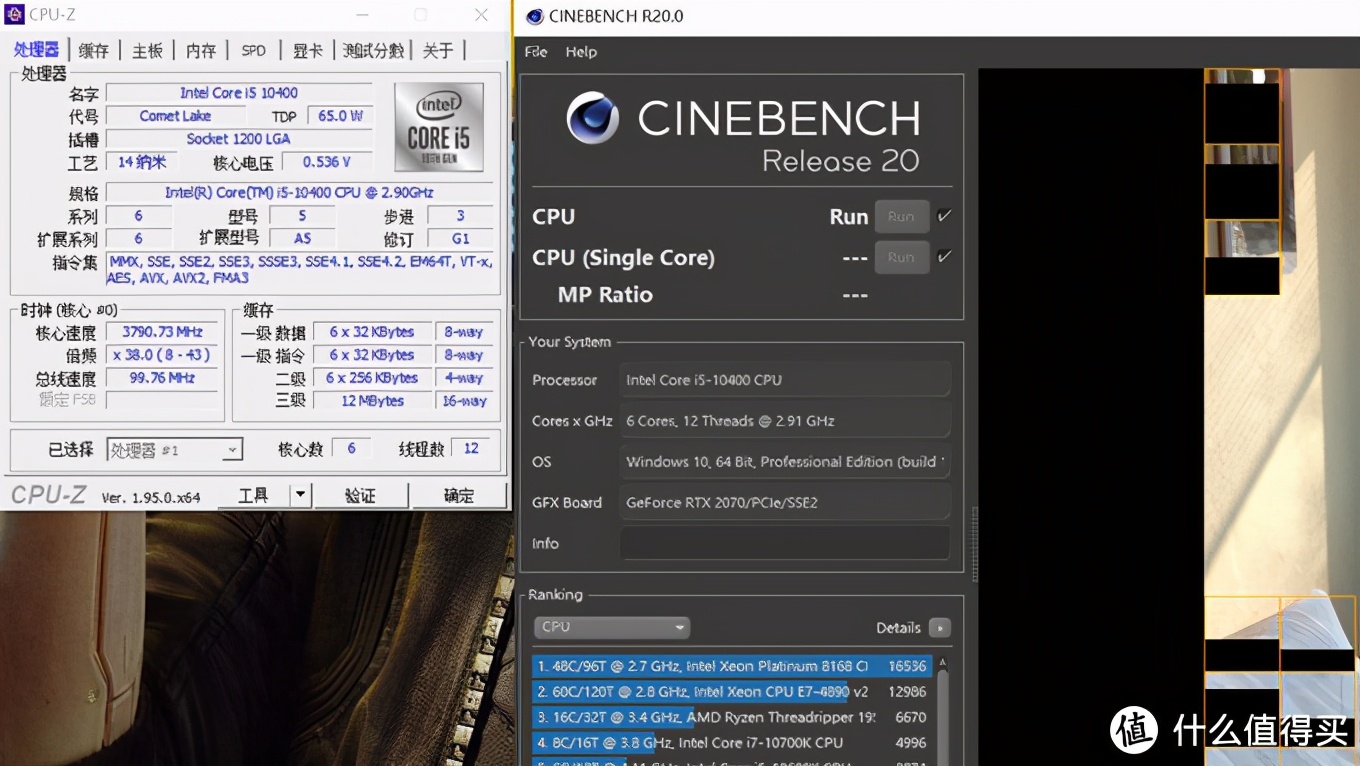Viewport: 1360px width, 766px height.
Task: Click the 一级 数据 cache value "6 x 32 KBytes"
Action: [372, 332]
